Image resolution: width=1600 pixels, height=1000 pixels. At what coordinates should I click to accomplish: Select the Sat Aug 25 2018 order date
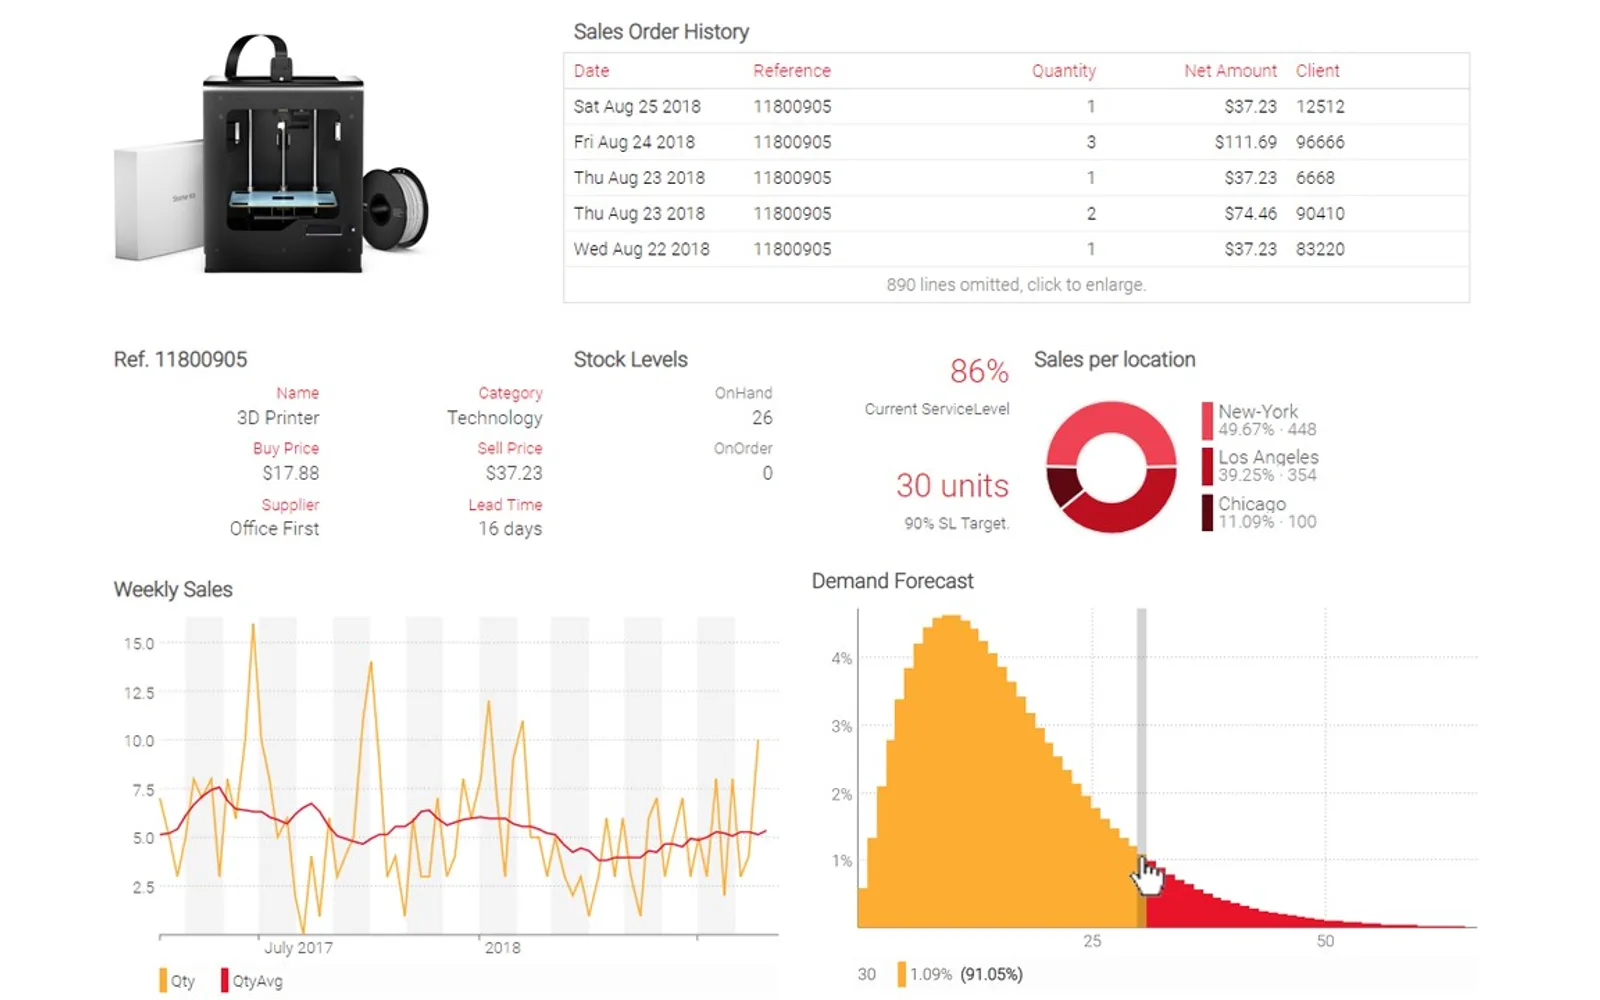click(x=637, y=106)
